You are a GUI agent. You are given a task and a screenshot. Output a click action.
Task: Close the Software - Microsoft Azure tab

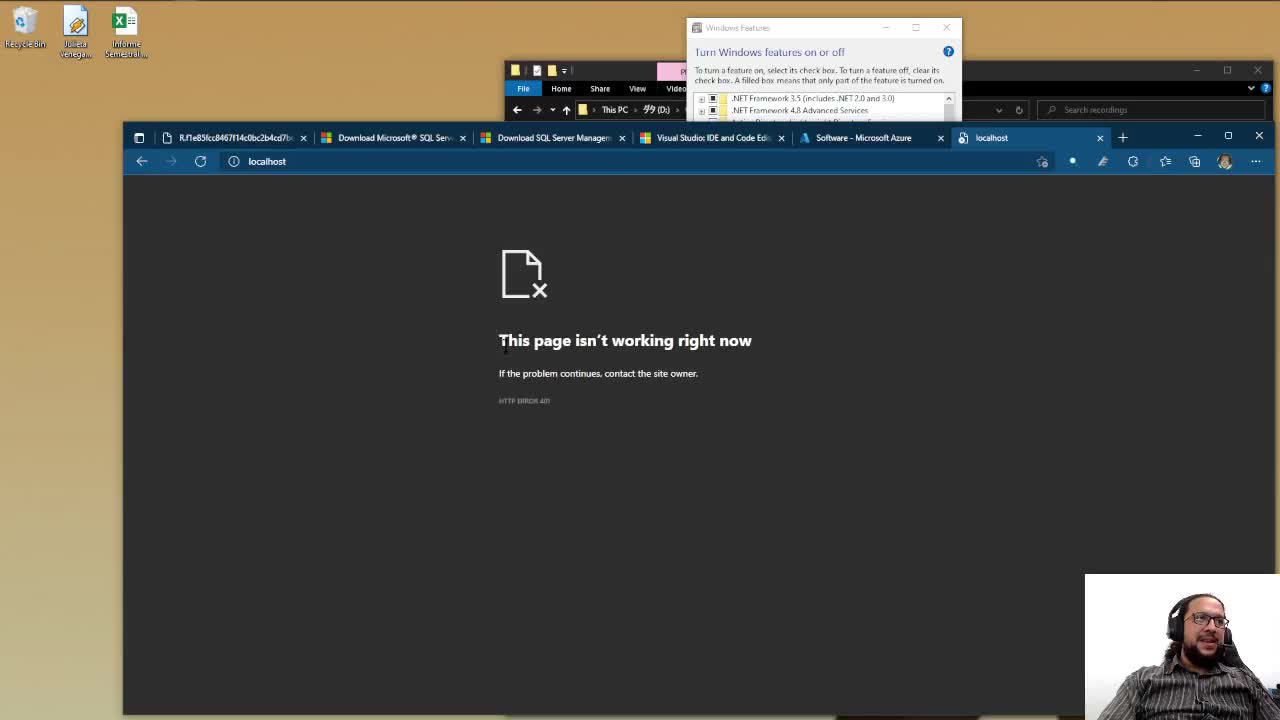click(940, 138)
